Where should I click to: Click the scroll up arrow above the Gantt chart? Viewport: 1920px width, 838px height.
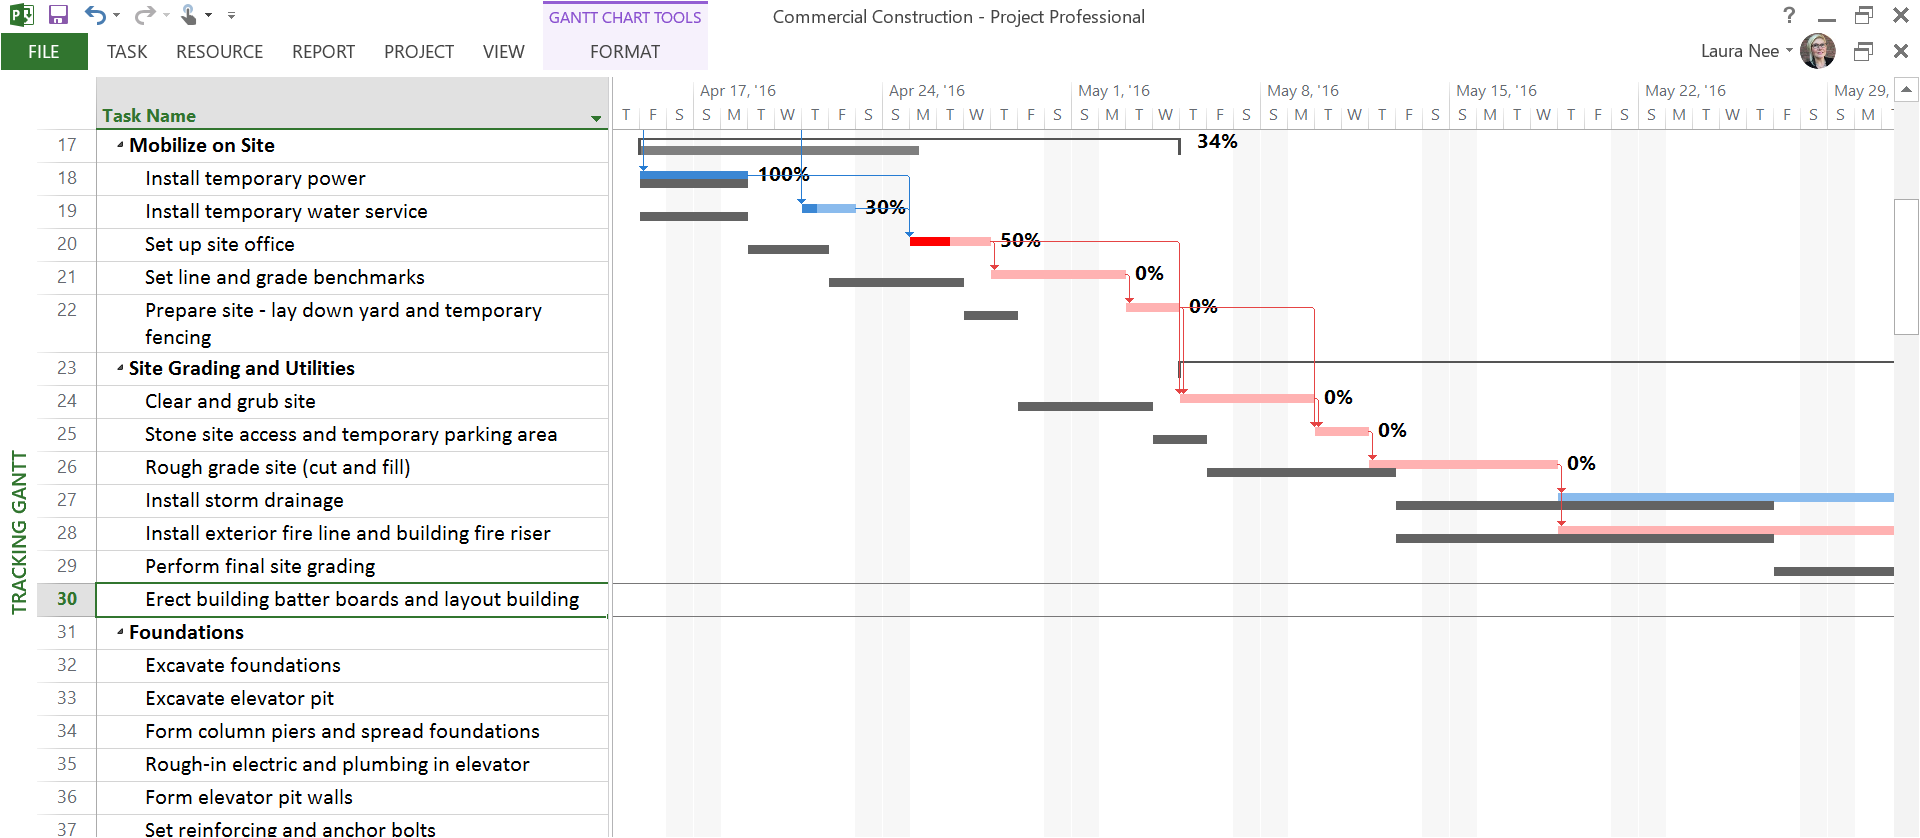tap(1907, 90)
